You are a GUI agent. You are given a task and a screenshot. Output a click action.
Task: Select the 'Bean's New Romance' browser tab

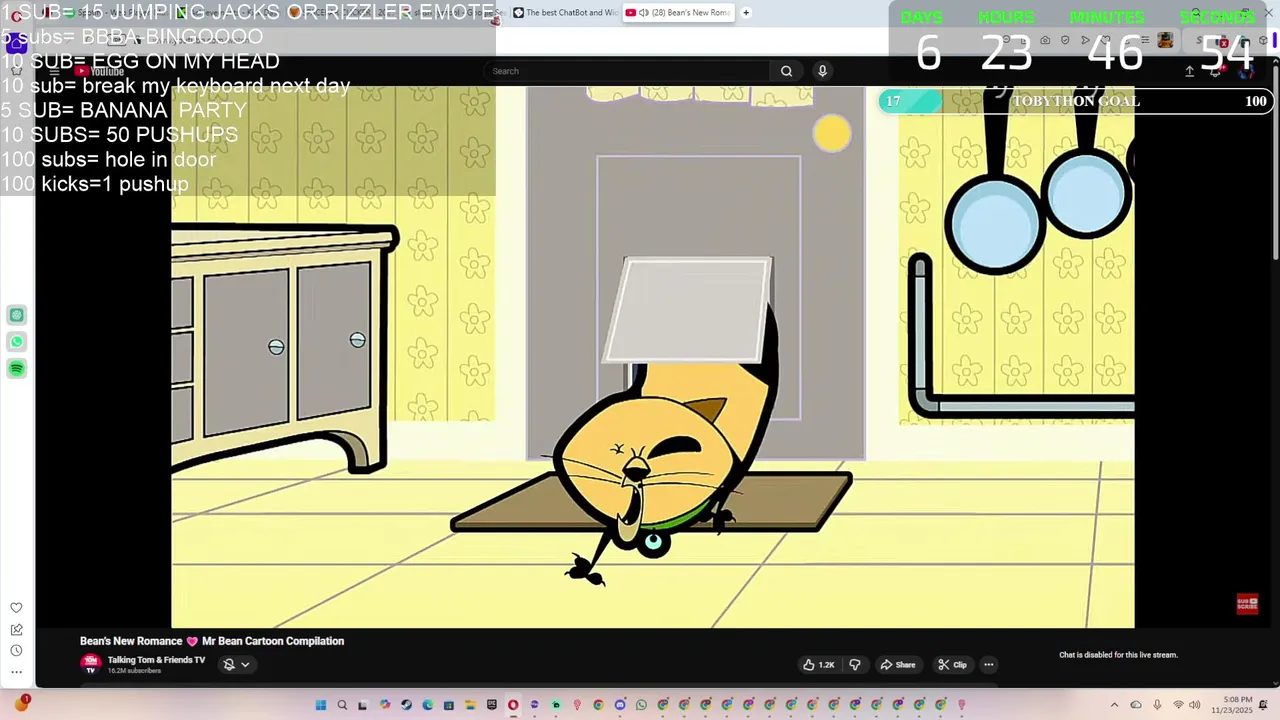point(678,13)
